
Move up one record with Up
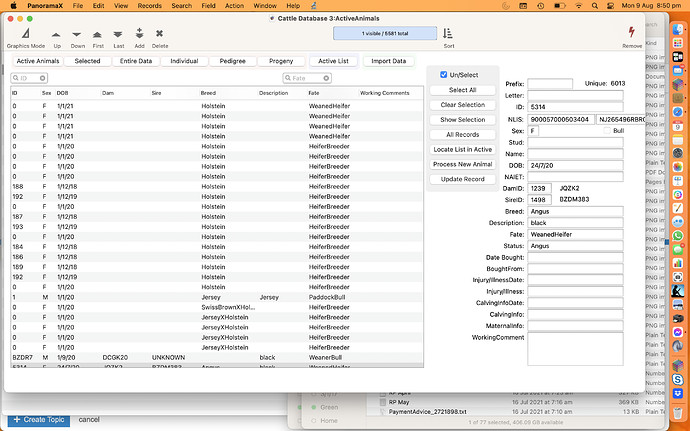click(x=56, y=38)
